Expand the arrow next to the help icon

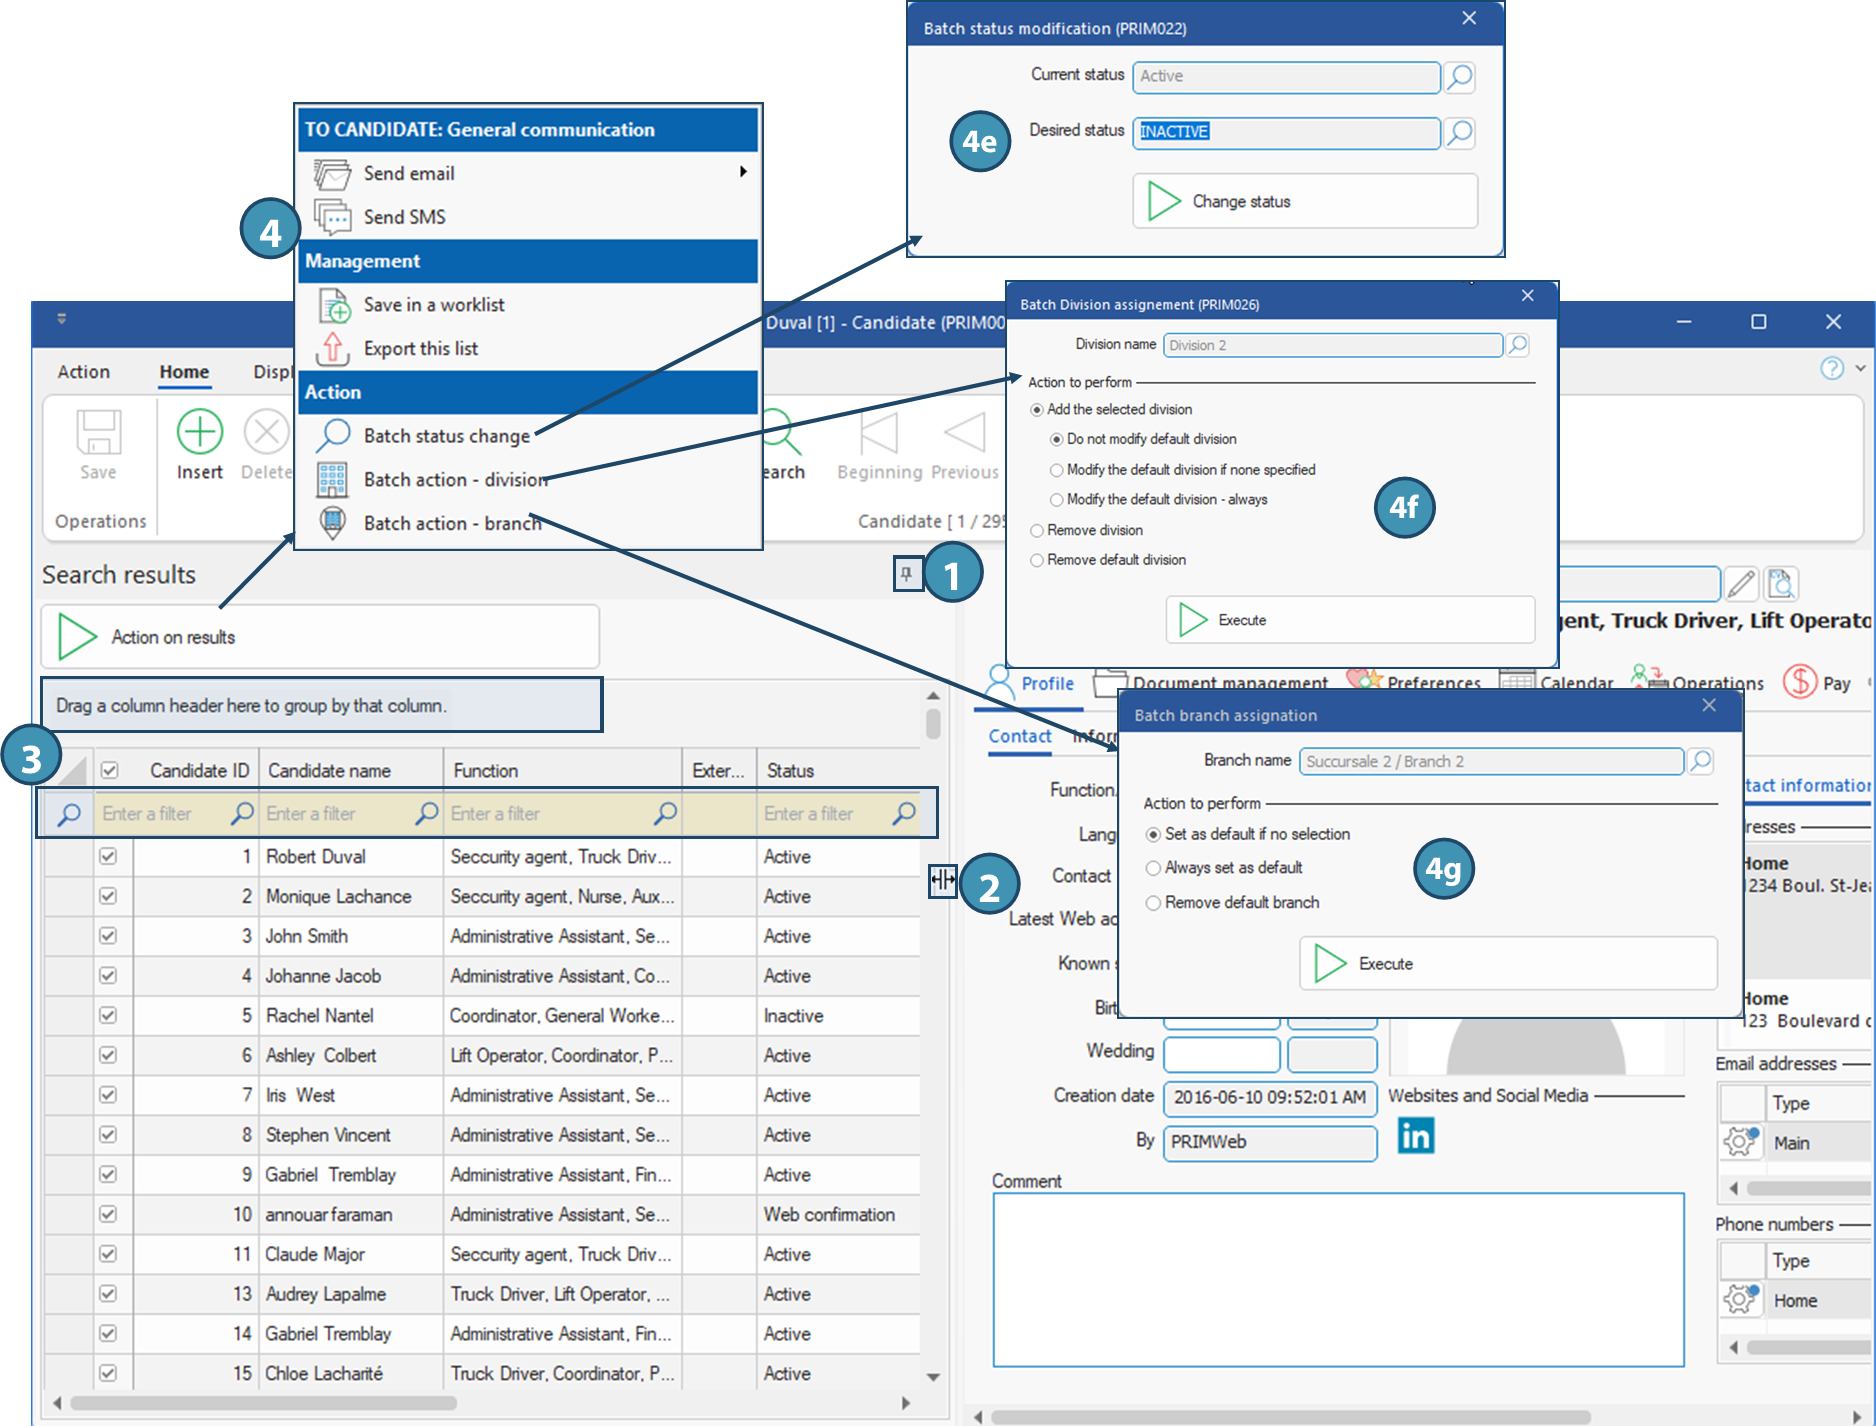[1860, 368]
